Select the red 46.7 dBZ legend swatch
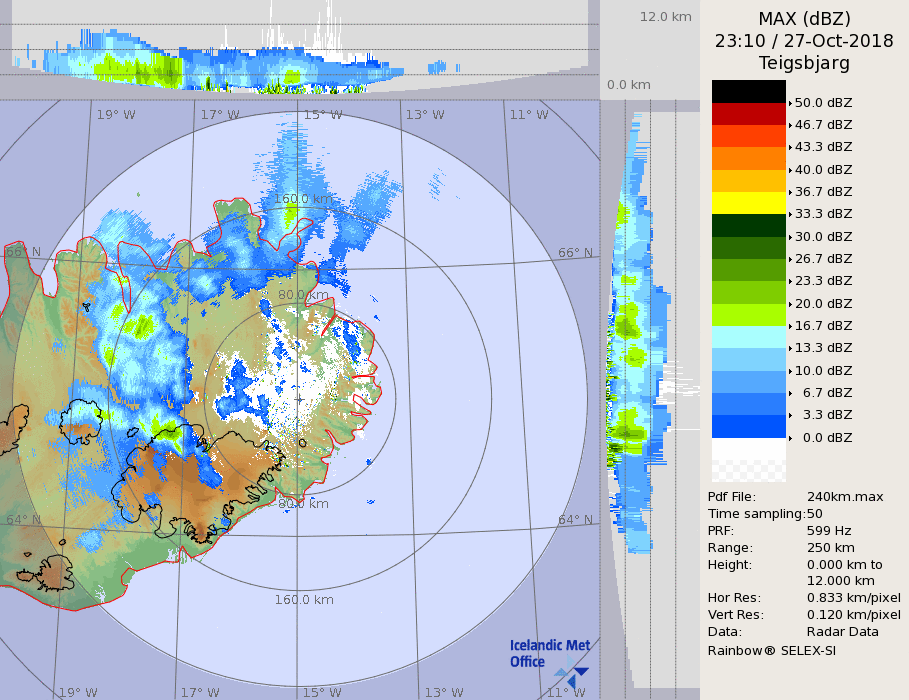 tap(748, 113)
